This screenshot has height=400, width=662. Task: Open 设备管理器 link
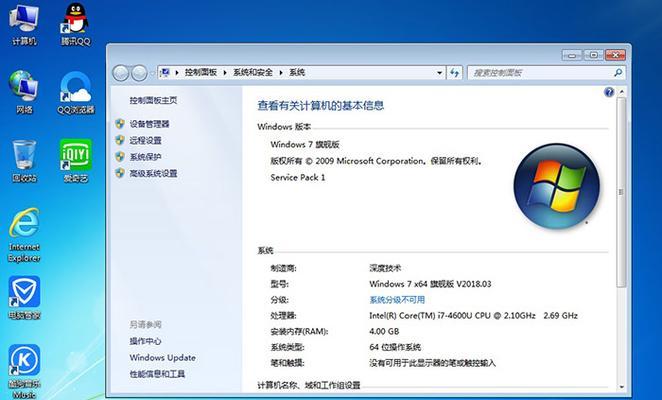[x=149, y=124]
